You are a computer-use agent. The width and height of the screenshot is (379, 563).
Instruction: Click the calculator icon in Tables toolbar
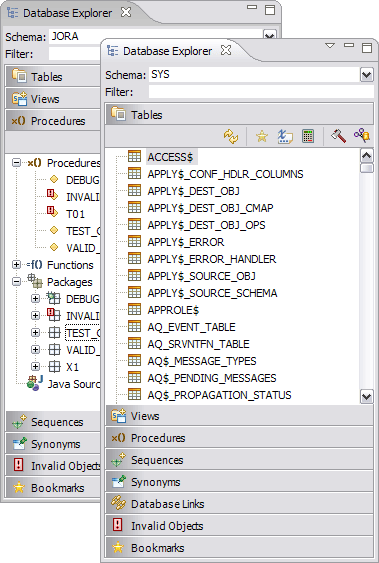coord(308,136)
